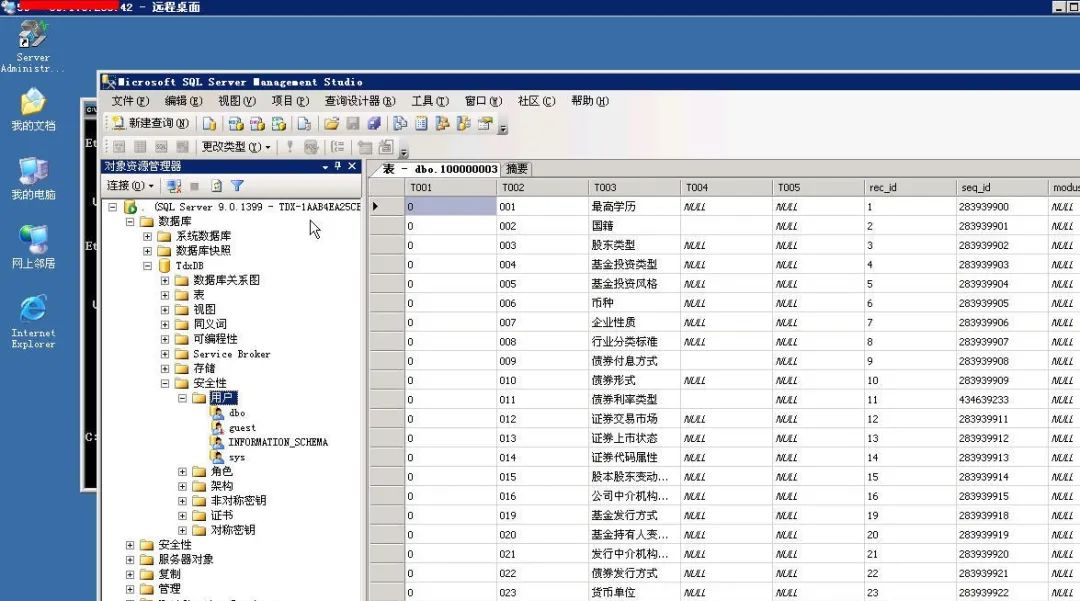Click the T003 column header
The height and width of the screenshot is (601, 1080).
point(634,187)
